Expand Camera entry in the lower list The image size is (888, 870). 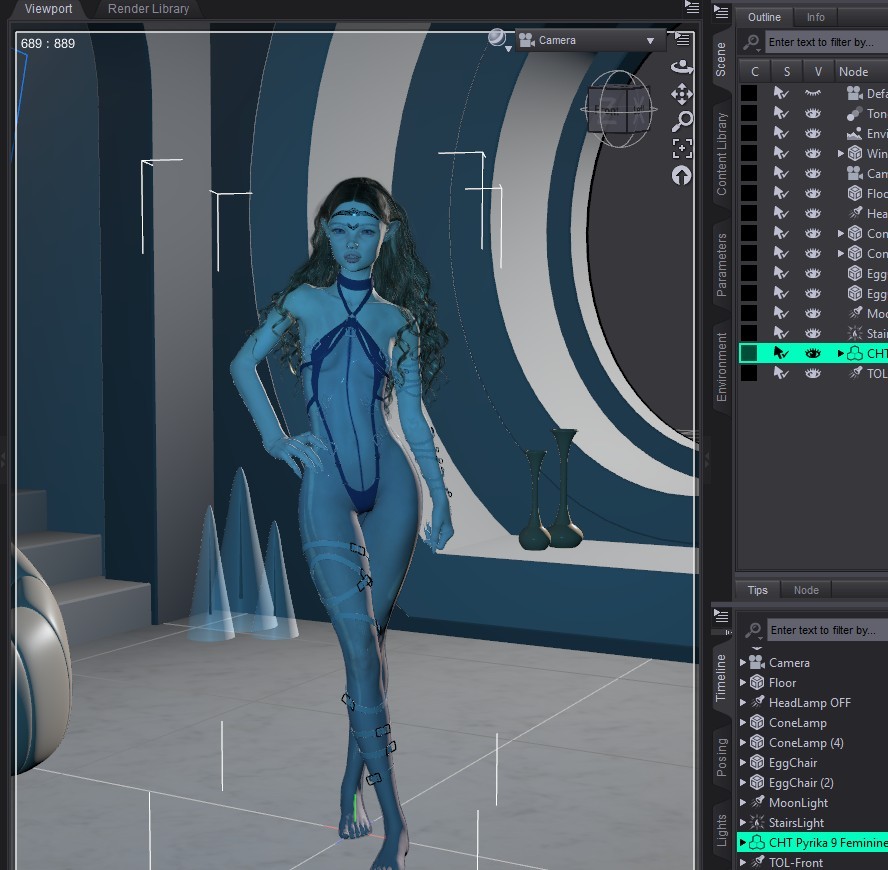(742, 662)
